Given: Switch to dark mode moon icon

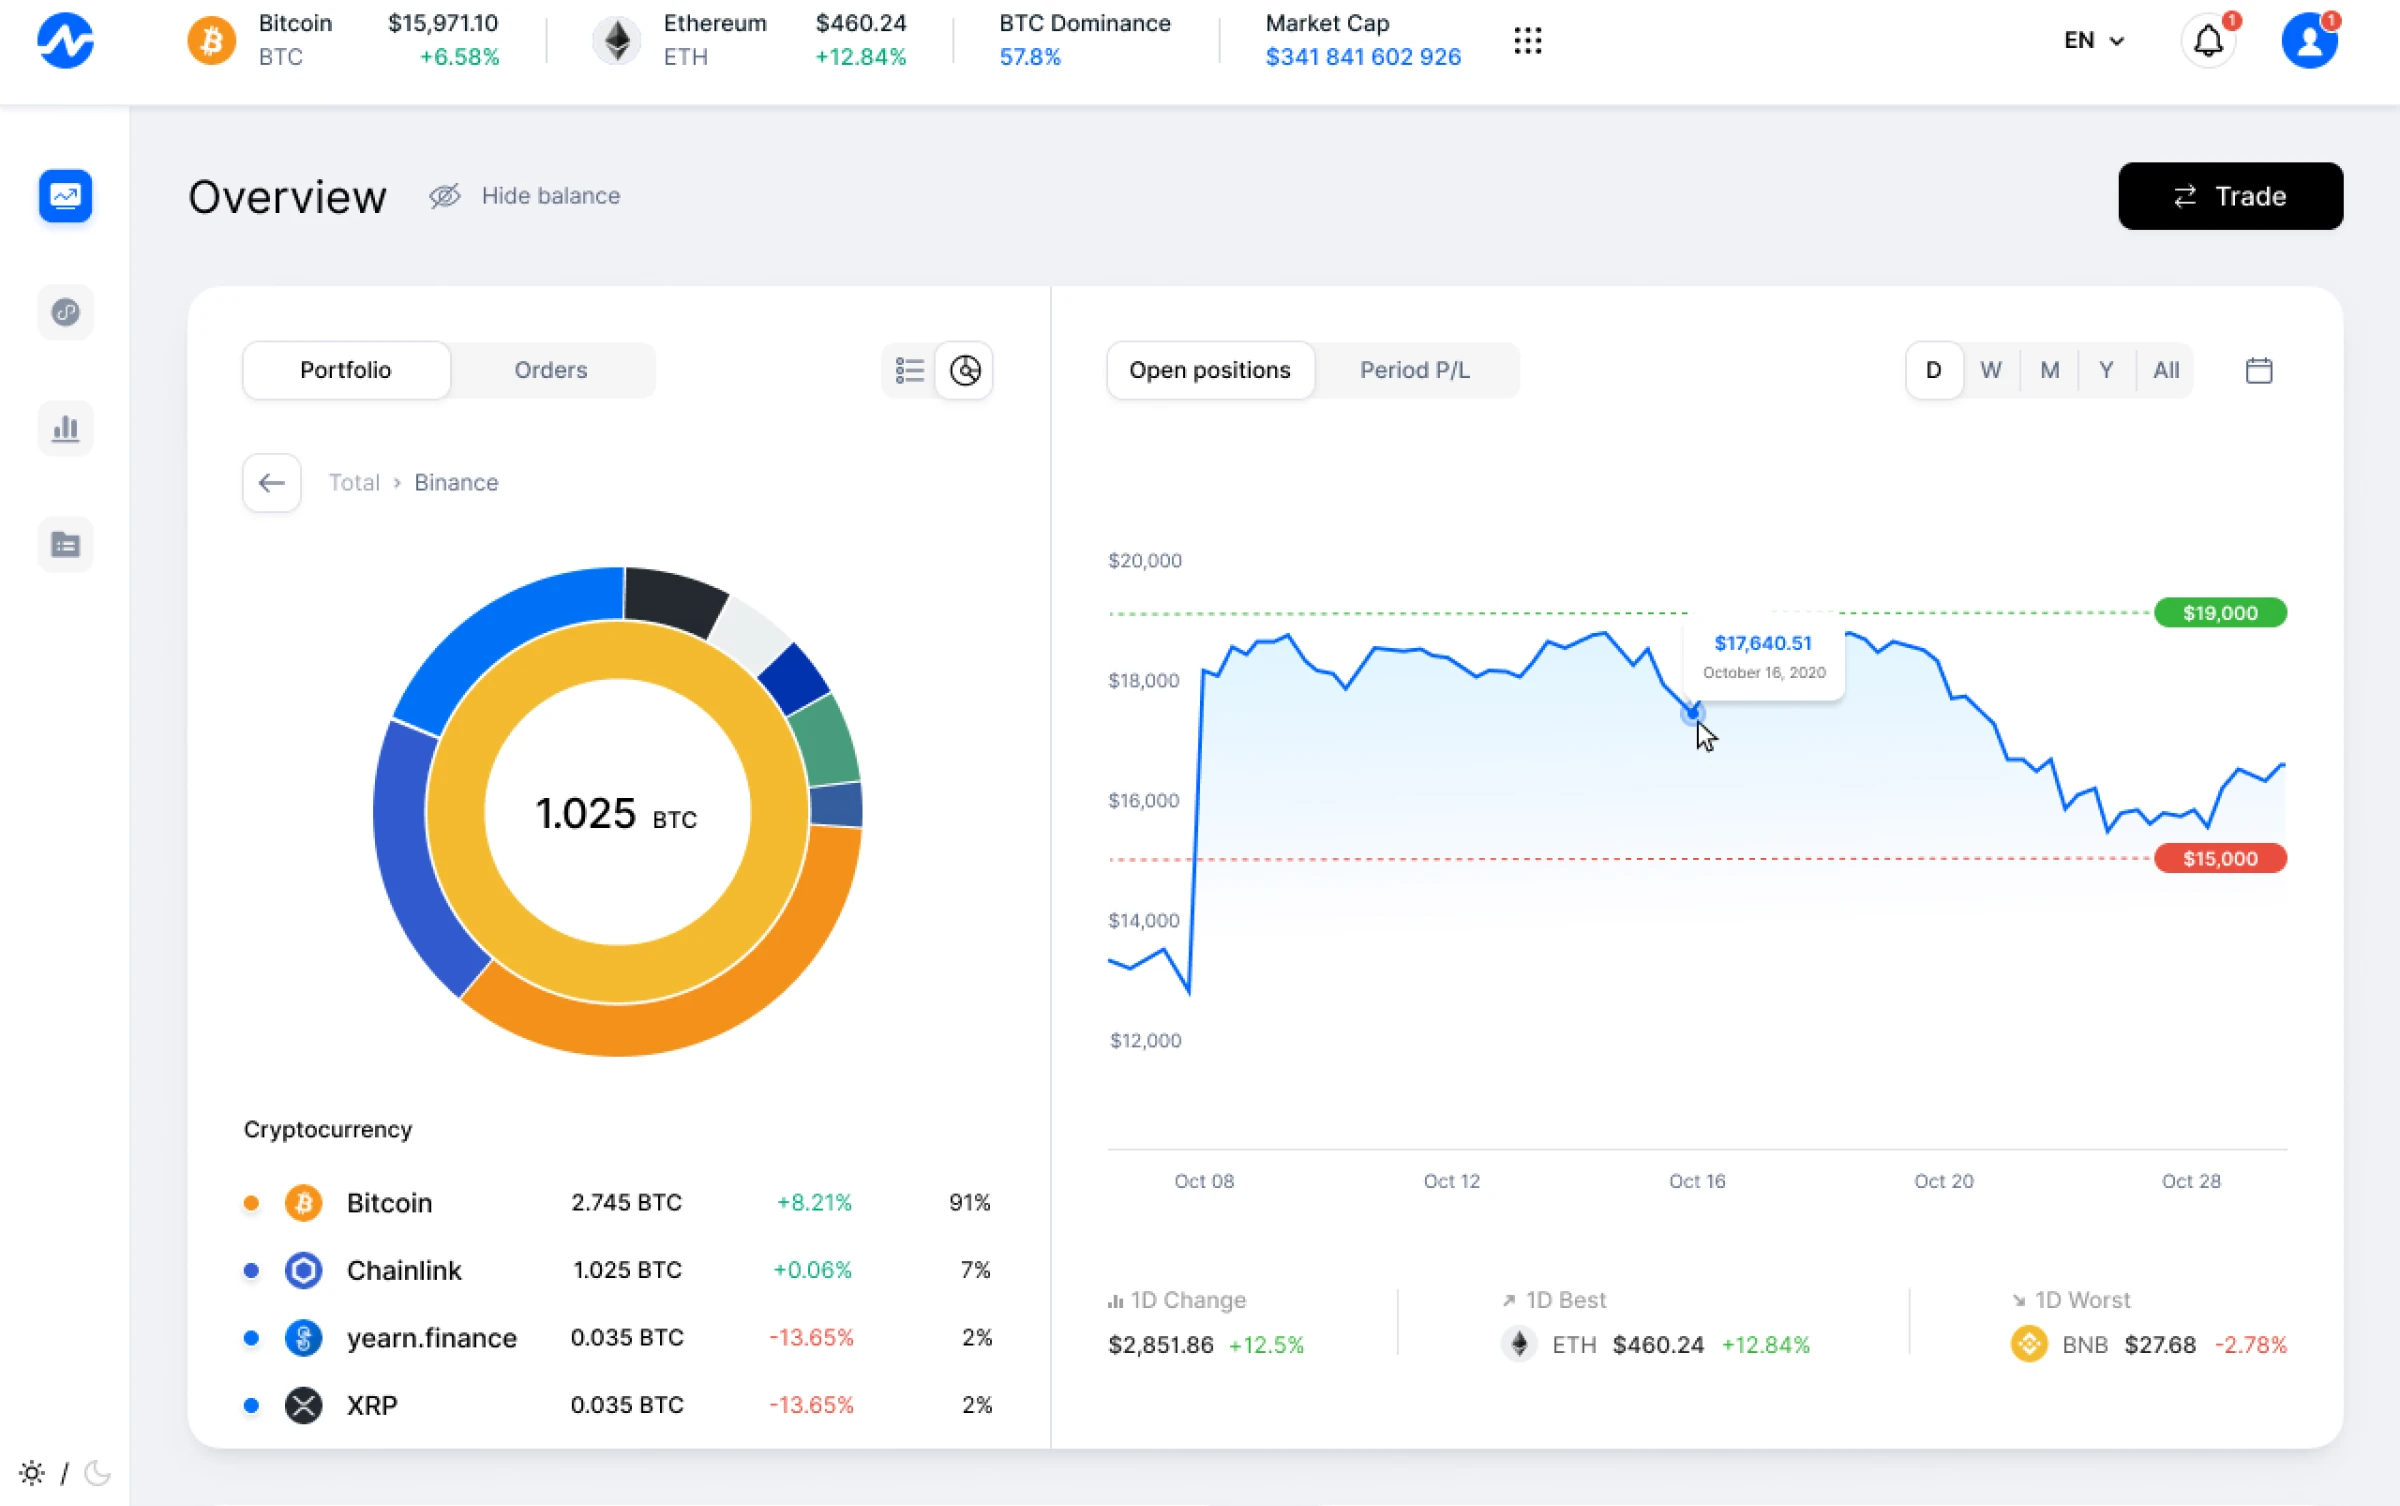Looking at the screenshot, I should [98, 1472].
